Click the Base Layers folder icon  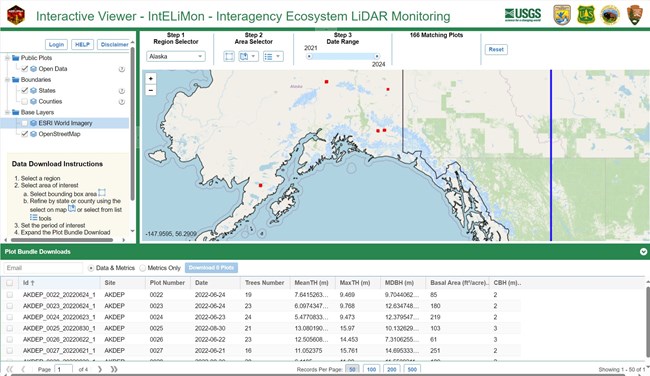tap(16, 112)
